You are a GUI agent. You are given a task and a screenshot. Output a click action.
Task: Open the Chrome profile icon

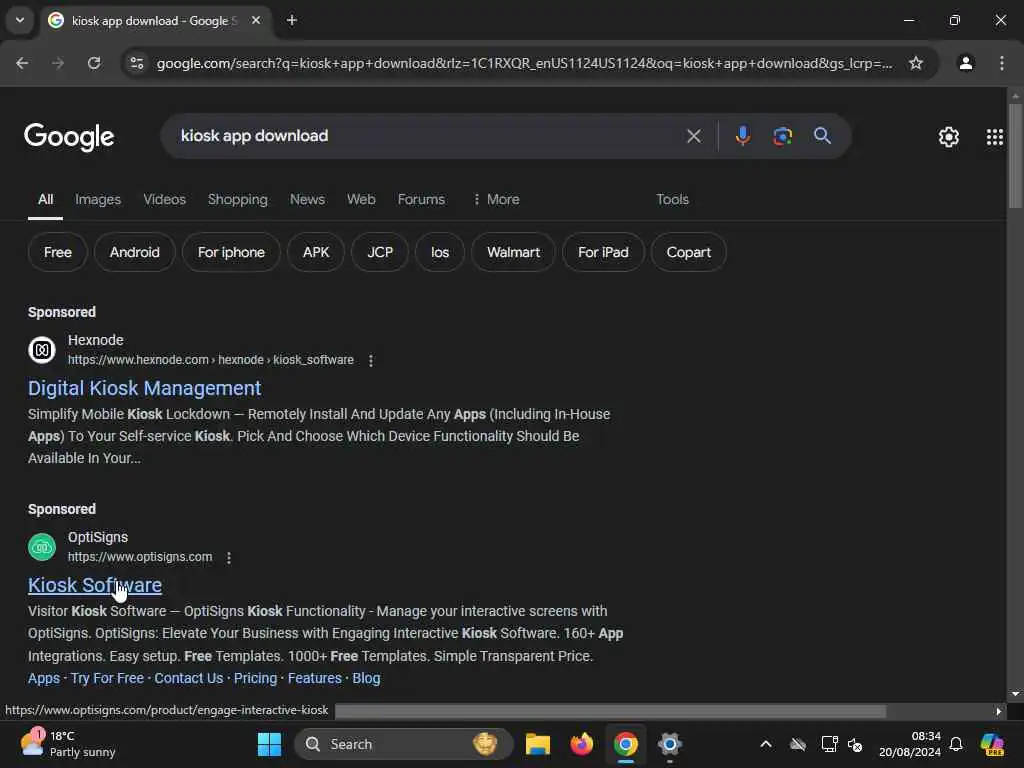(966, 63)
